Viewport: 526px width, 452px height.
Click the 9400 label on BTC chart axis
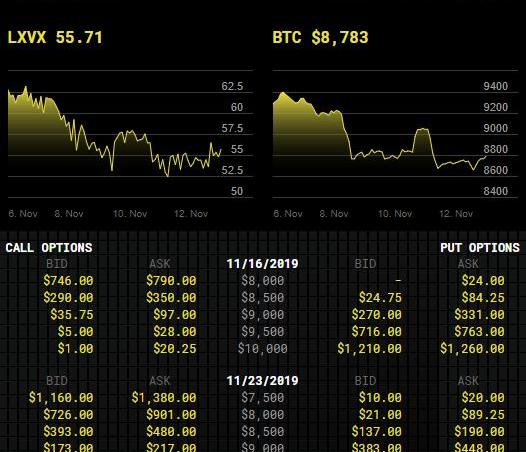(495, 86)
